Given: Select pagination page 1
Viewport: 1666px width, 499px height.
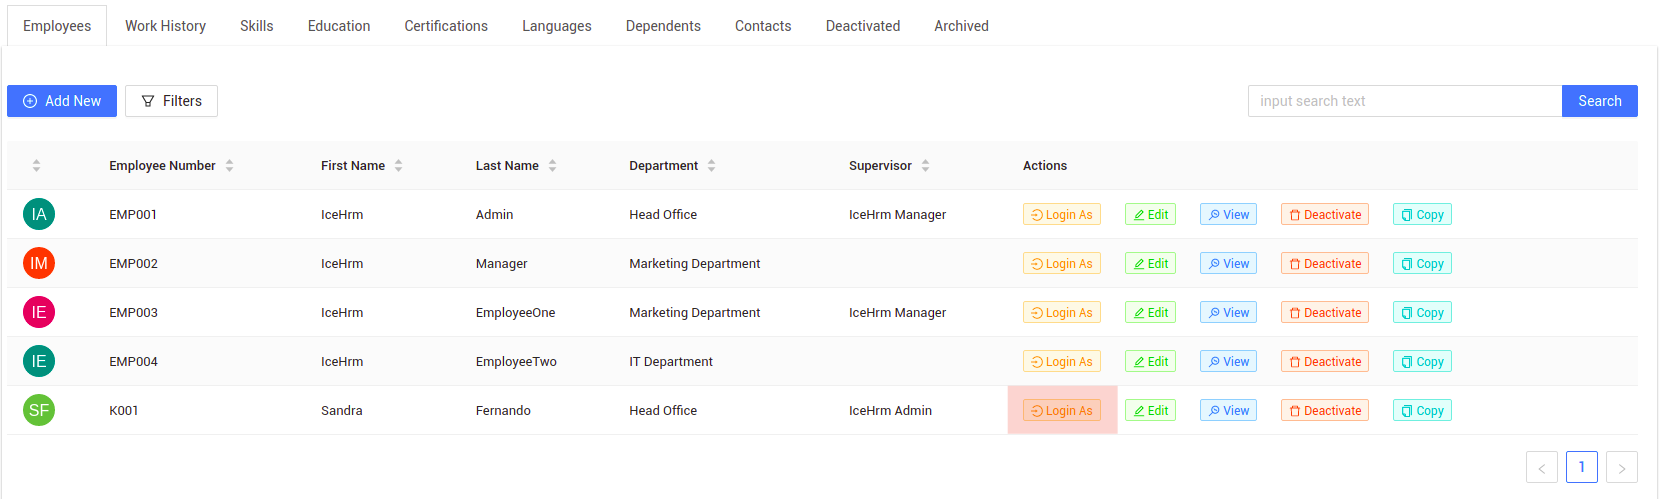Looking at the screenshot, I should point(1582,467).
